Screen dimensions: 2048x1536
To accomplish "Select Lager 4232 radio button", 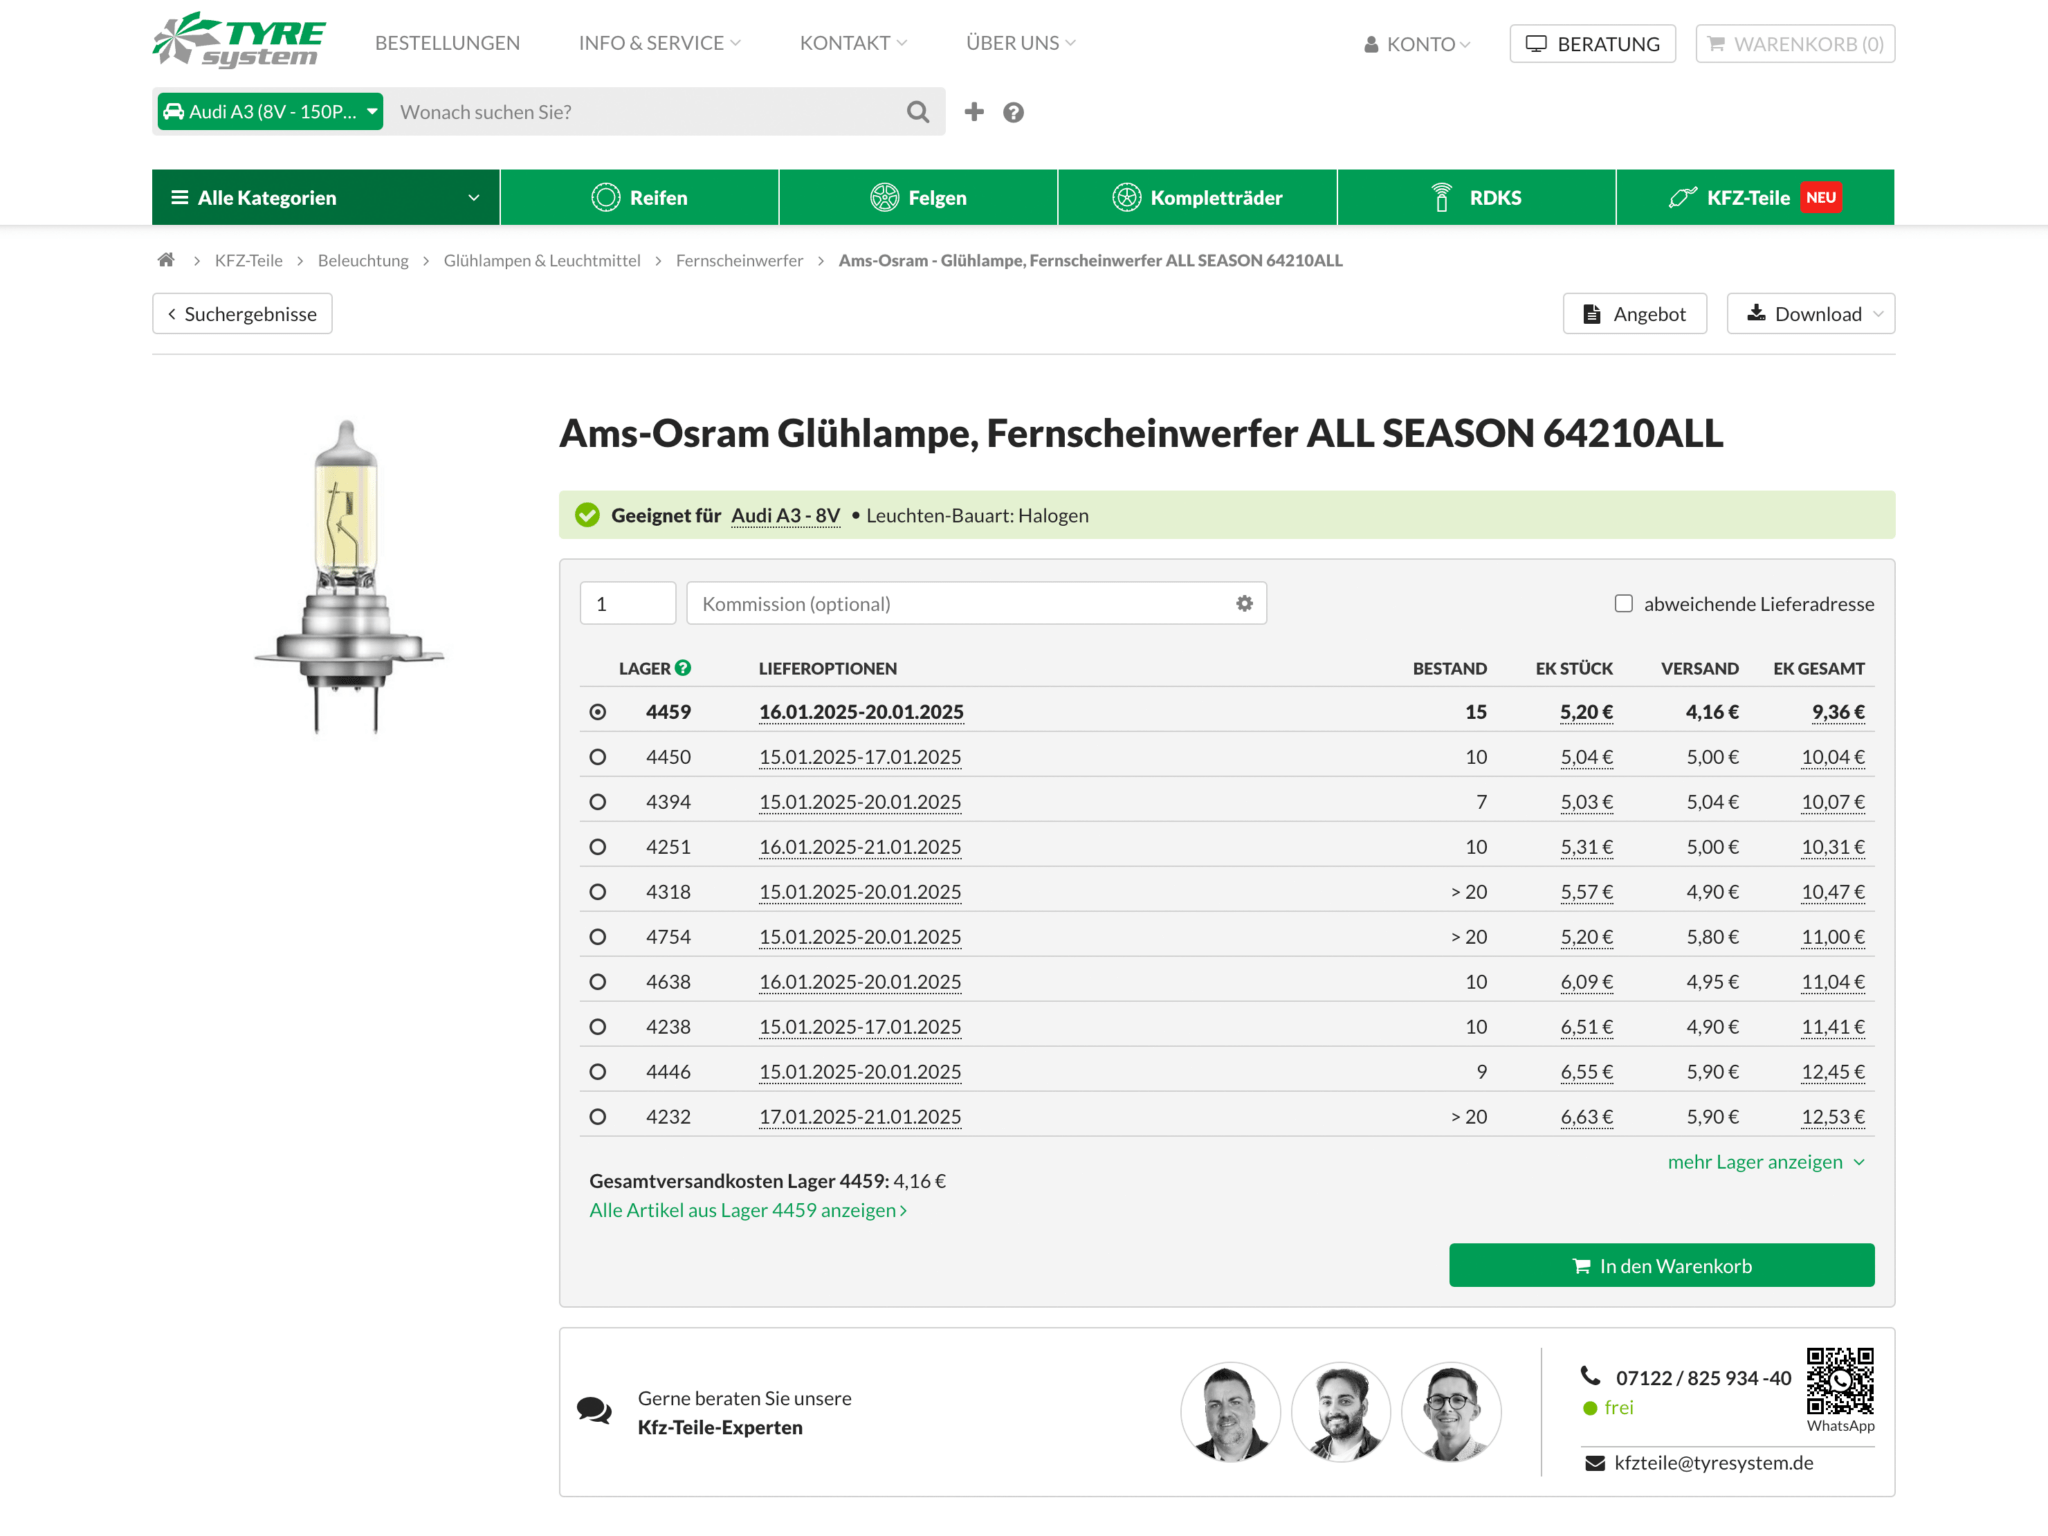I will [598, 1117].
